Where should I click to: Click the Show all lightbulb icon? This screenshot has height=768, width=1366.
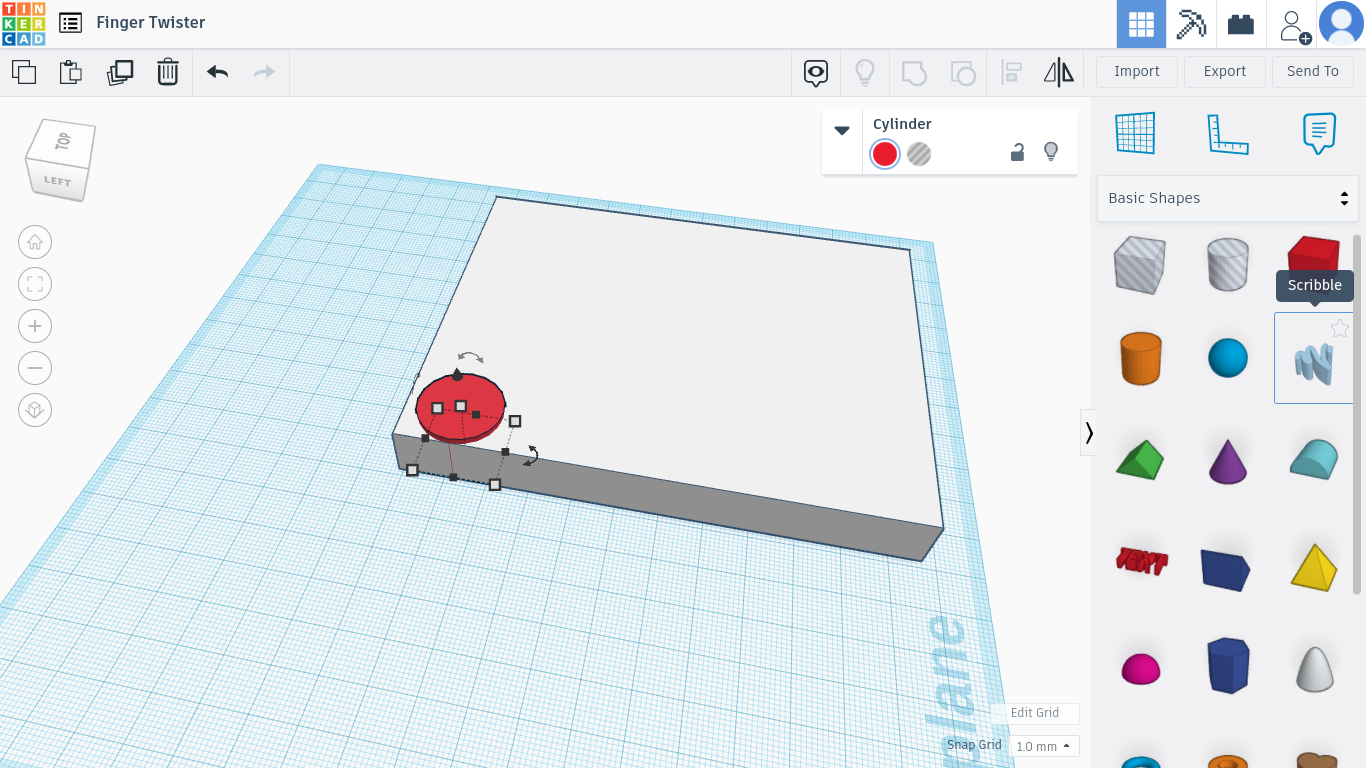coord(865,72)
